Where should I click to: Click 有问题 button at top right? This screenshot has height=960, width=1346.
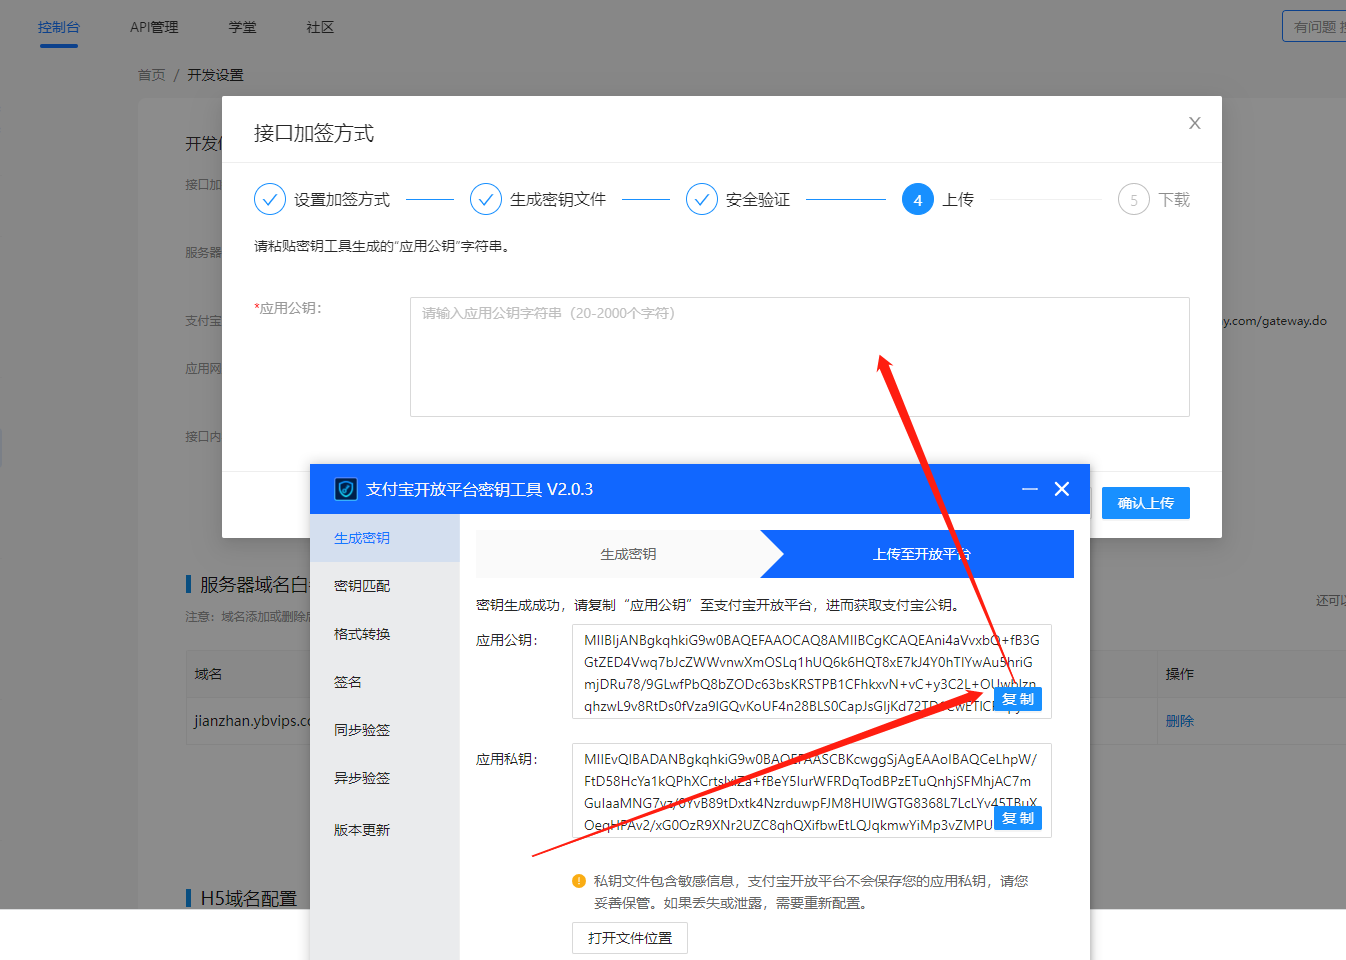tap(1314, 27)
